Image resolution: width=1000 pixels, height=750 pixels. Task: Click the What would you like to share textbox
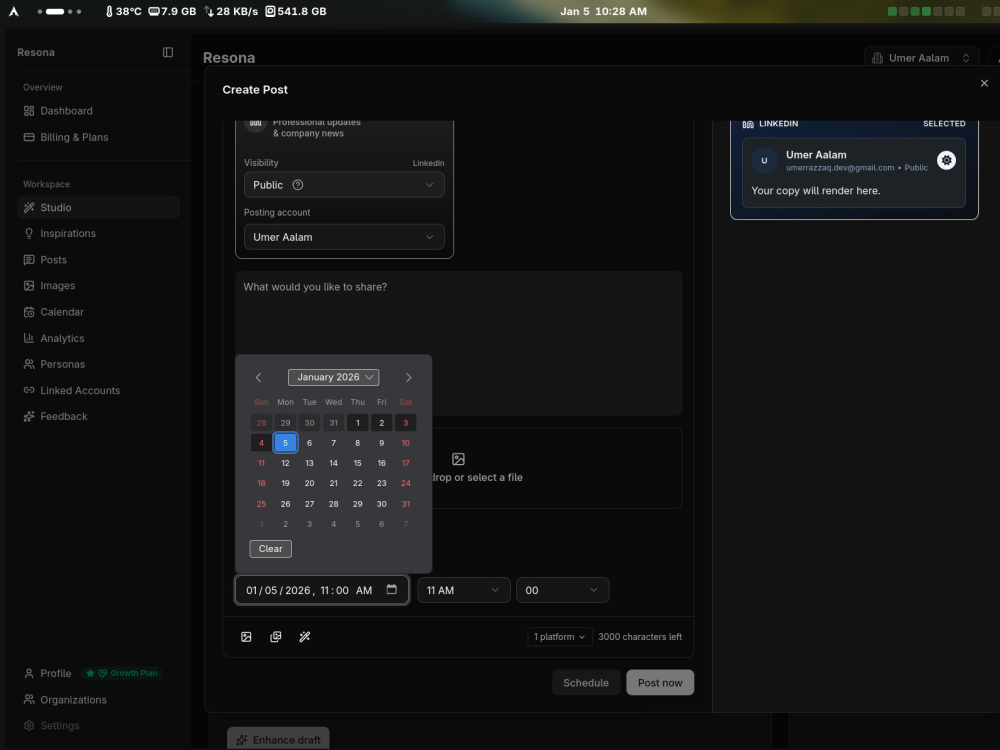[459, 343]
